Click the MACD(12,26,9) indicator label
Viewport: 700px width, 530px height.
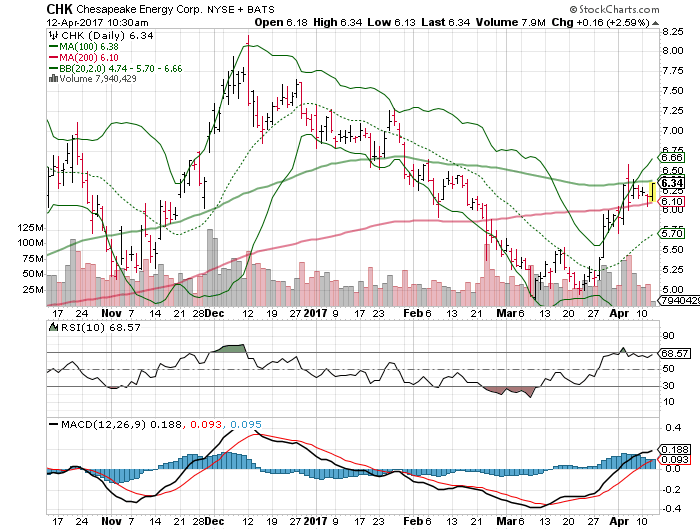[x=104, y=424]
